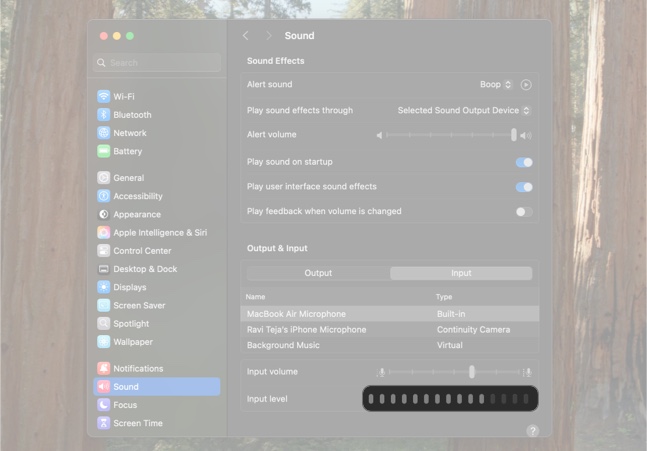The width and height of the screenshot is (647, 451).
Task: Open the Wallpaper icon
Action: (x=104, y=342)
